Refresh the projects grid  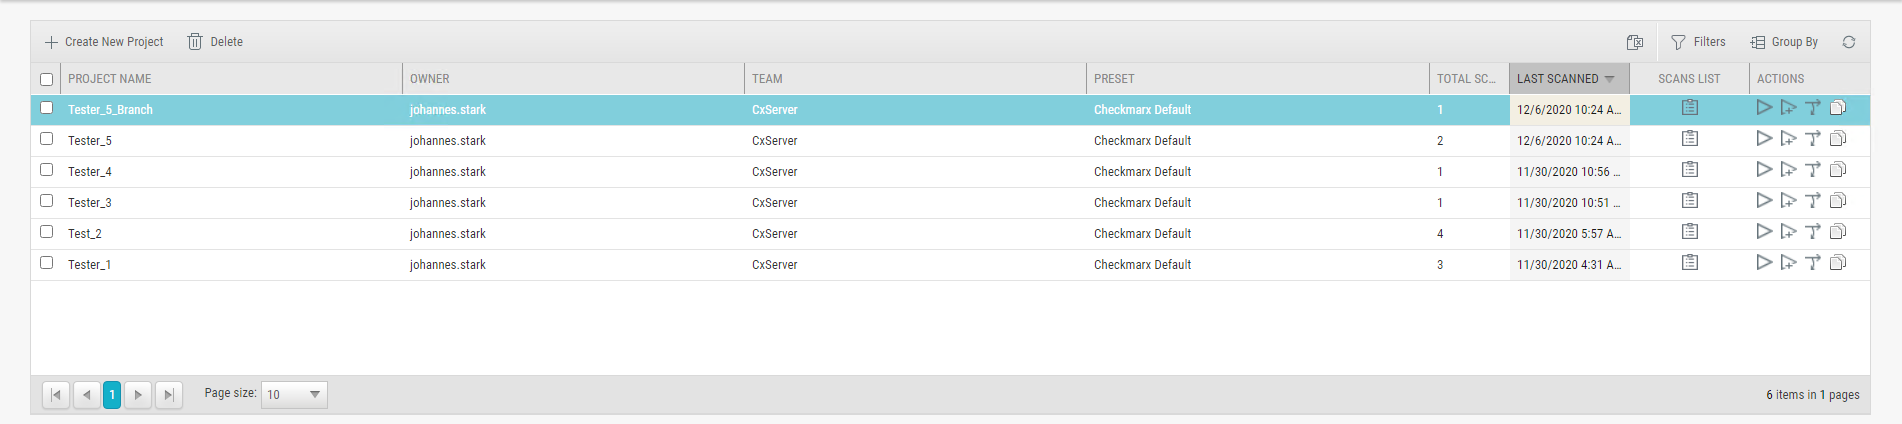(x=1849, y=42)
